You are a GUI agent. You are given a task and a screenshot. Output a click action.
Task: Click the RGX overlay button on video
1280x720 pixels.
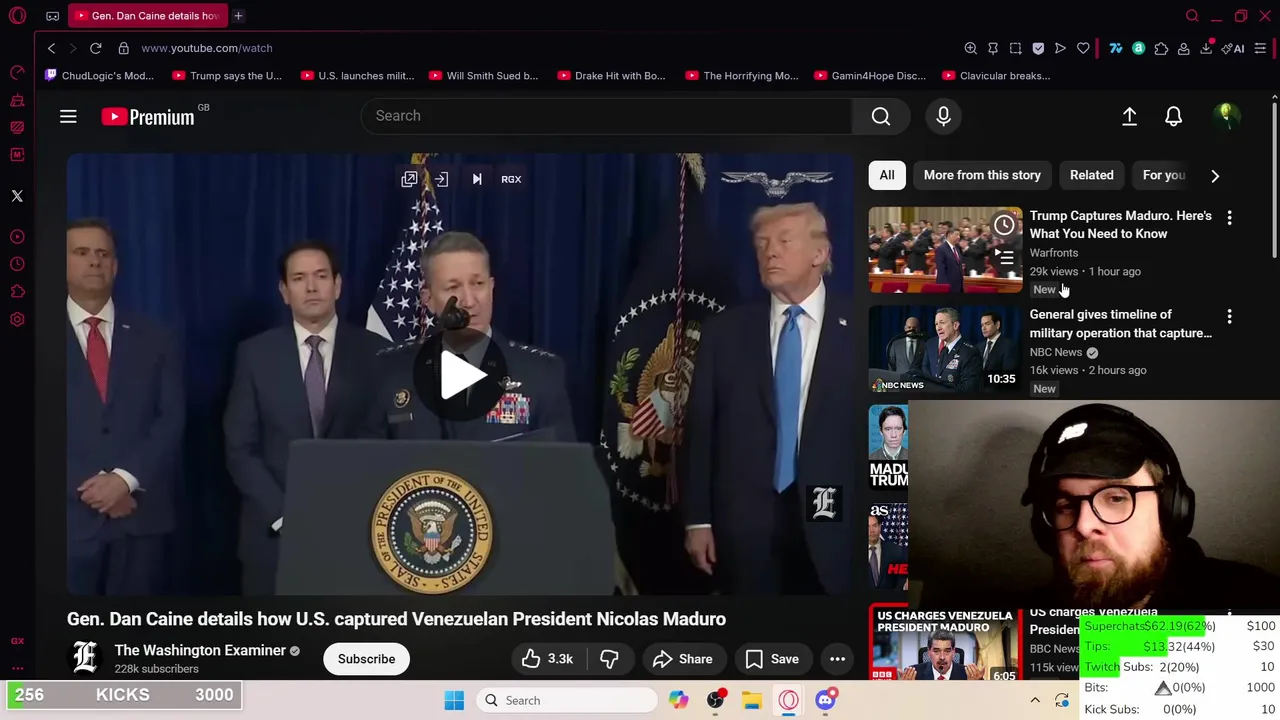tap(511, 179)
